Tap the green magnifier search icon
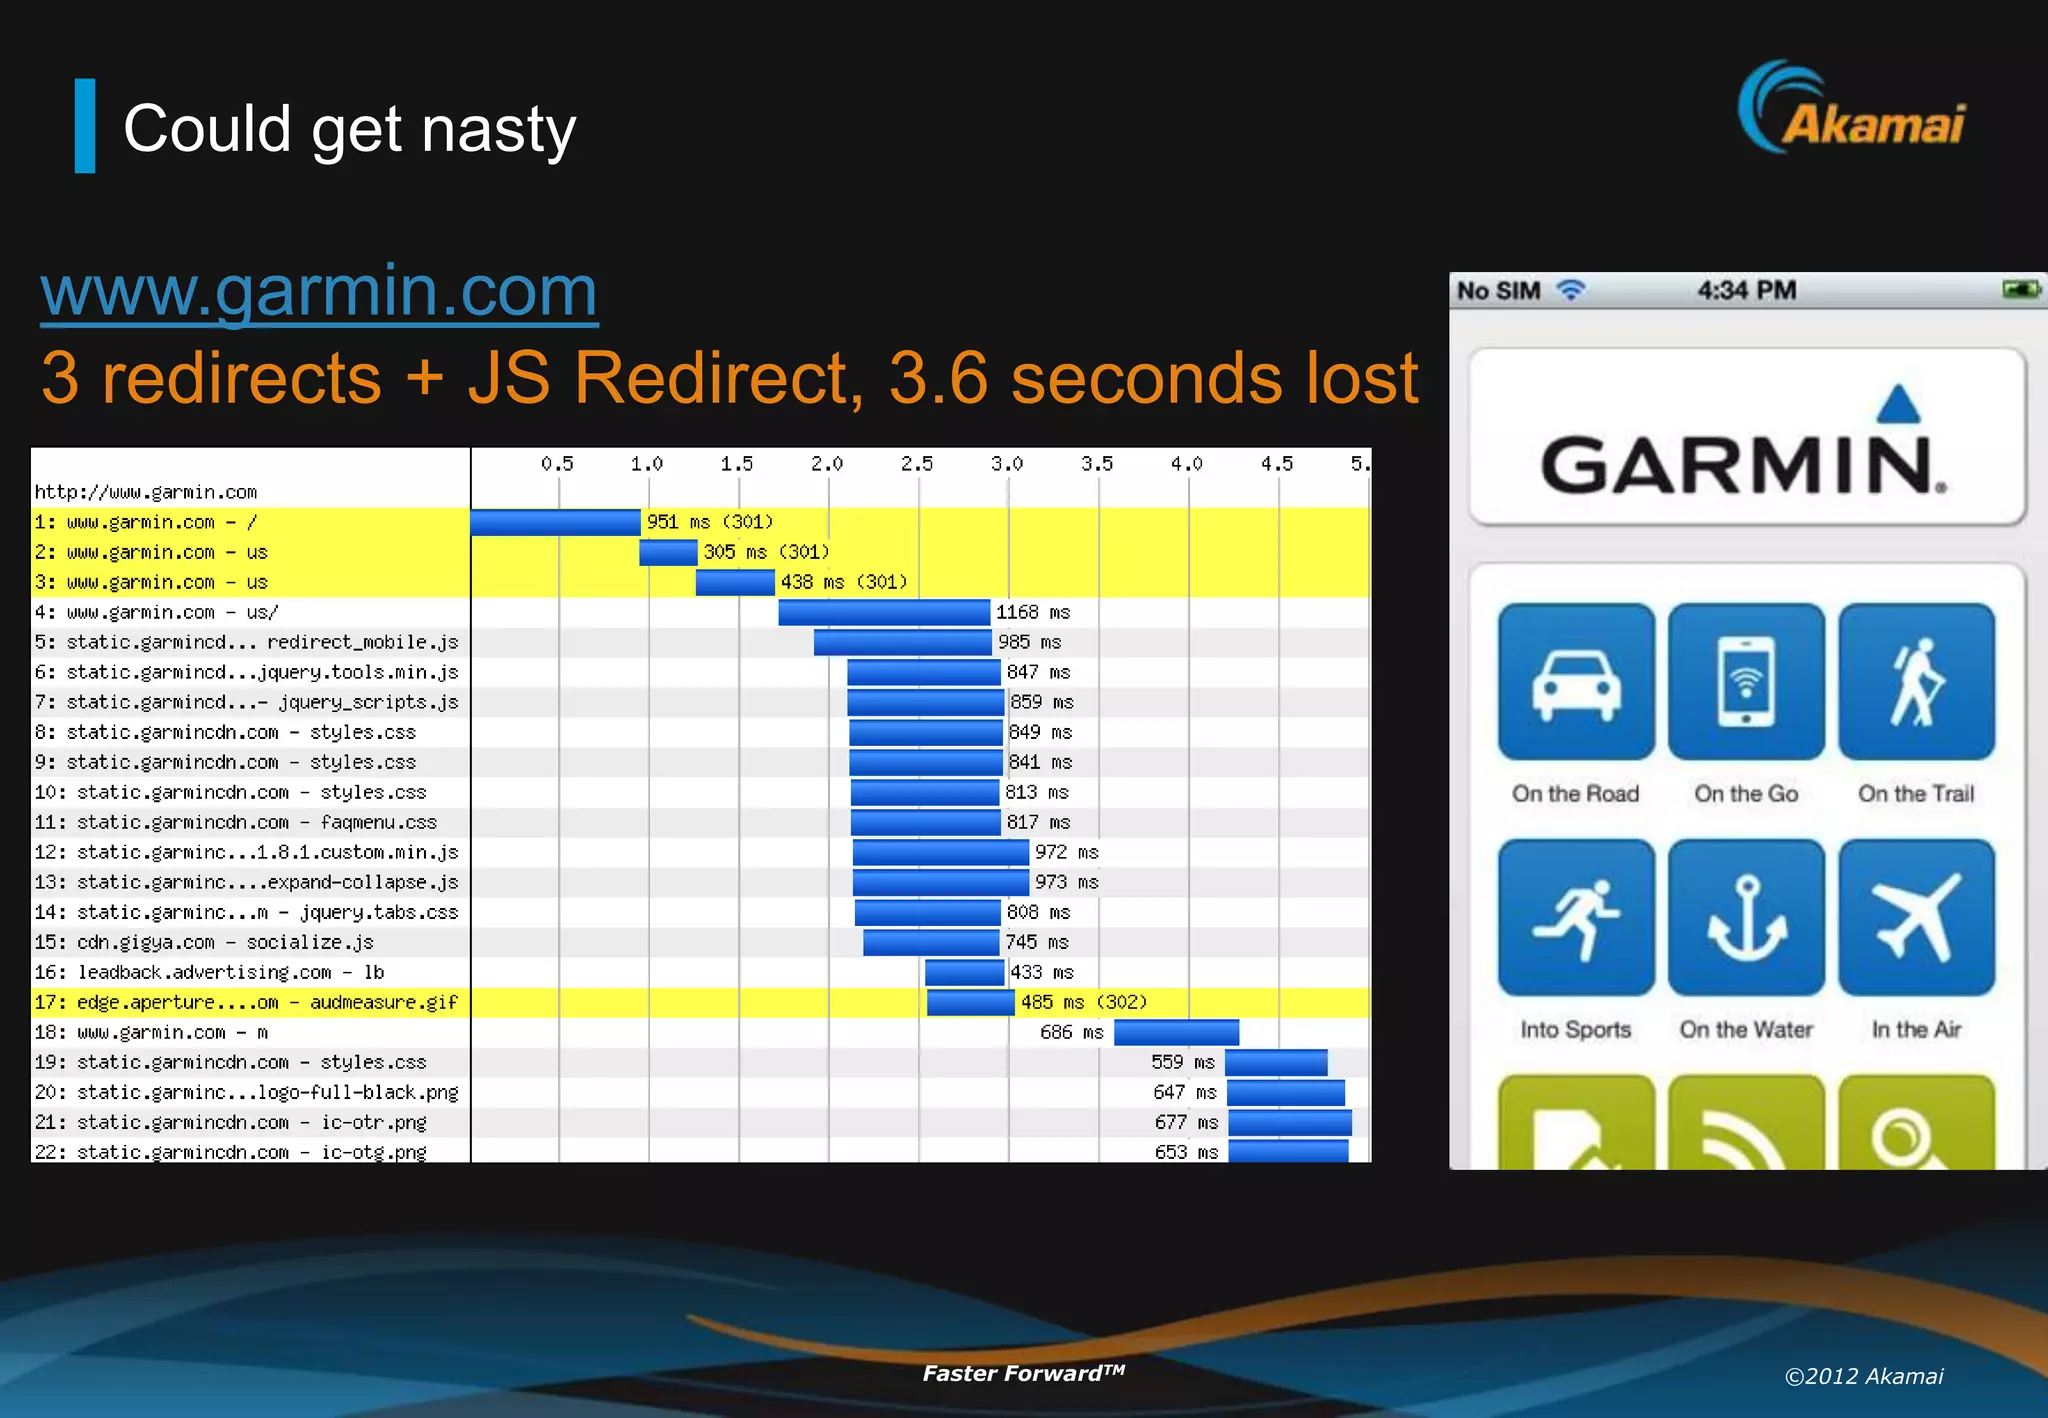 pos(1916,1122)
